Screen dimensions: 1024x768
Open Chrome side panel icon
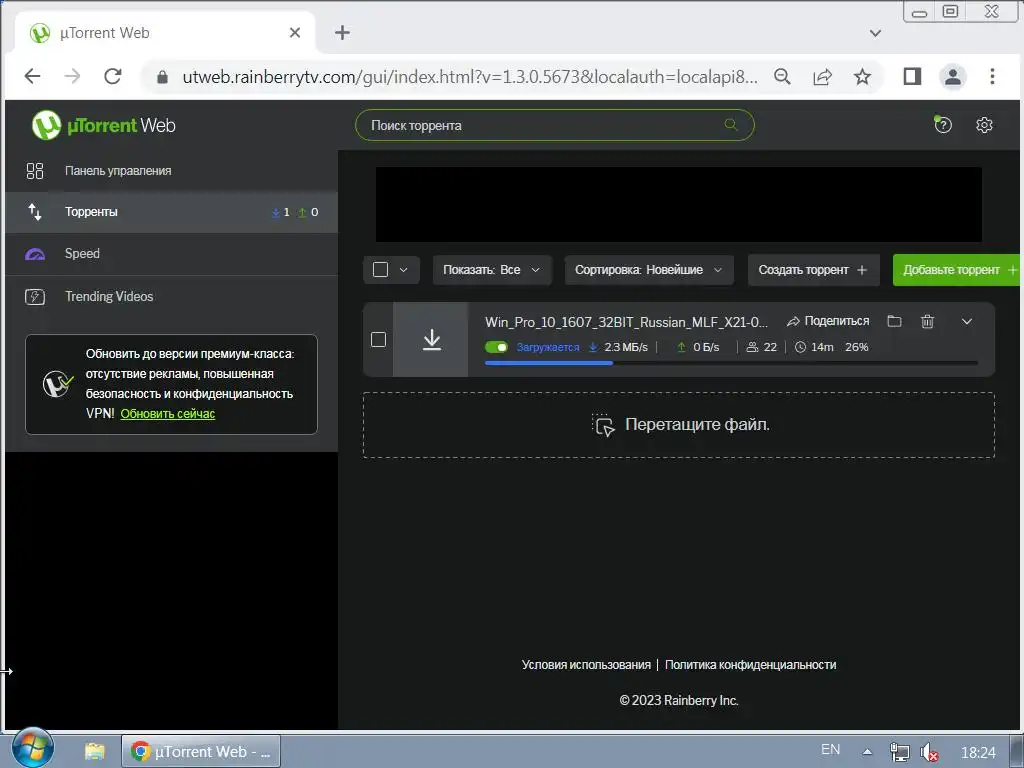pyautogui.click(x=912, y=76)
